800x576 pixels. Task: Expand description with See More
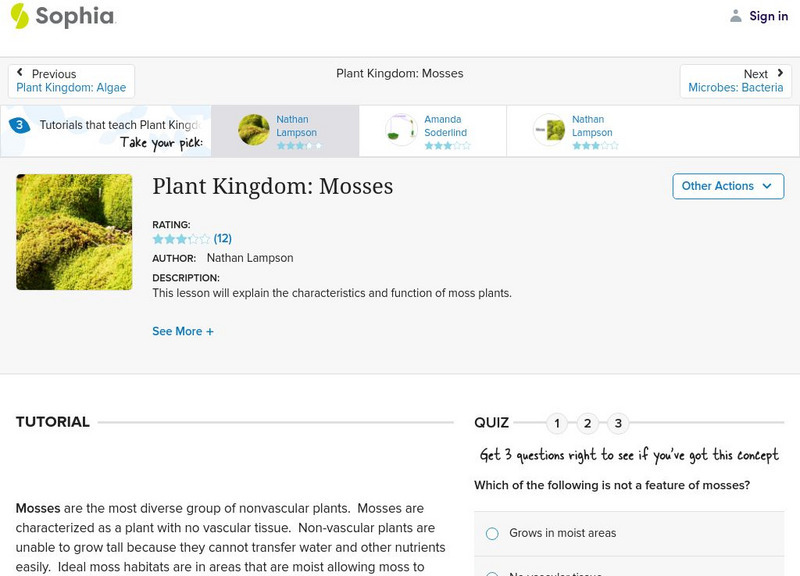183,331
